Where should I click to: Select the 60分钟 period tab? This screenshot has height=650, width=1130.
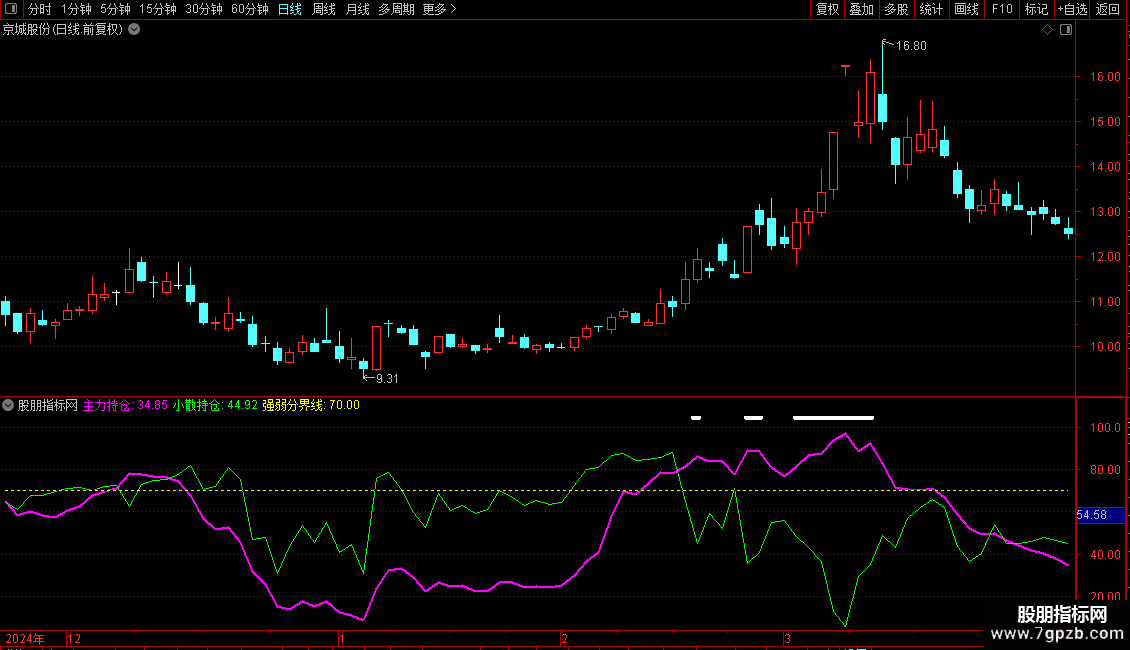[250, 9]
